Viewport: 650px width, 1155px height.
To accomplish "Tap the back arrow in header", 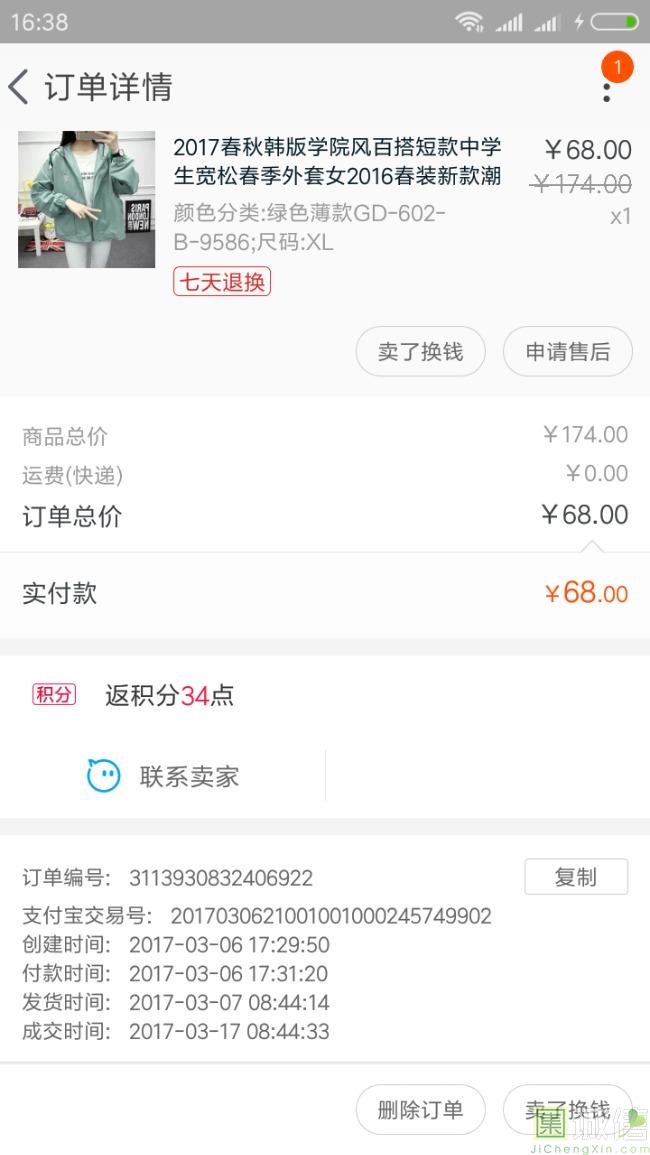I will coord(19,87).
